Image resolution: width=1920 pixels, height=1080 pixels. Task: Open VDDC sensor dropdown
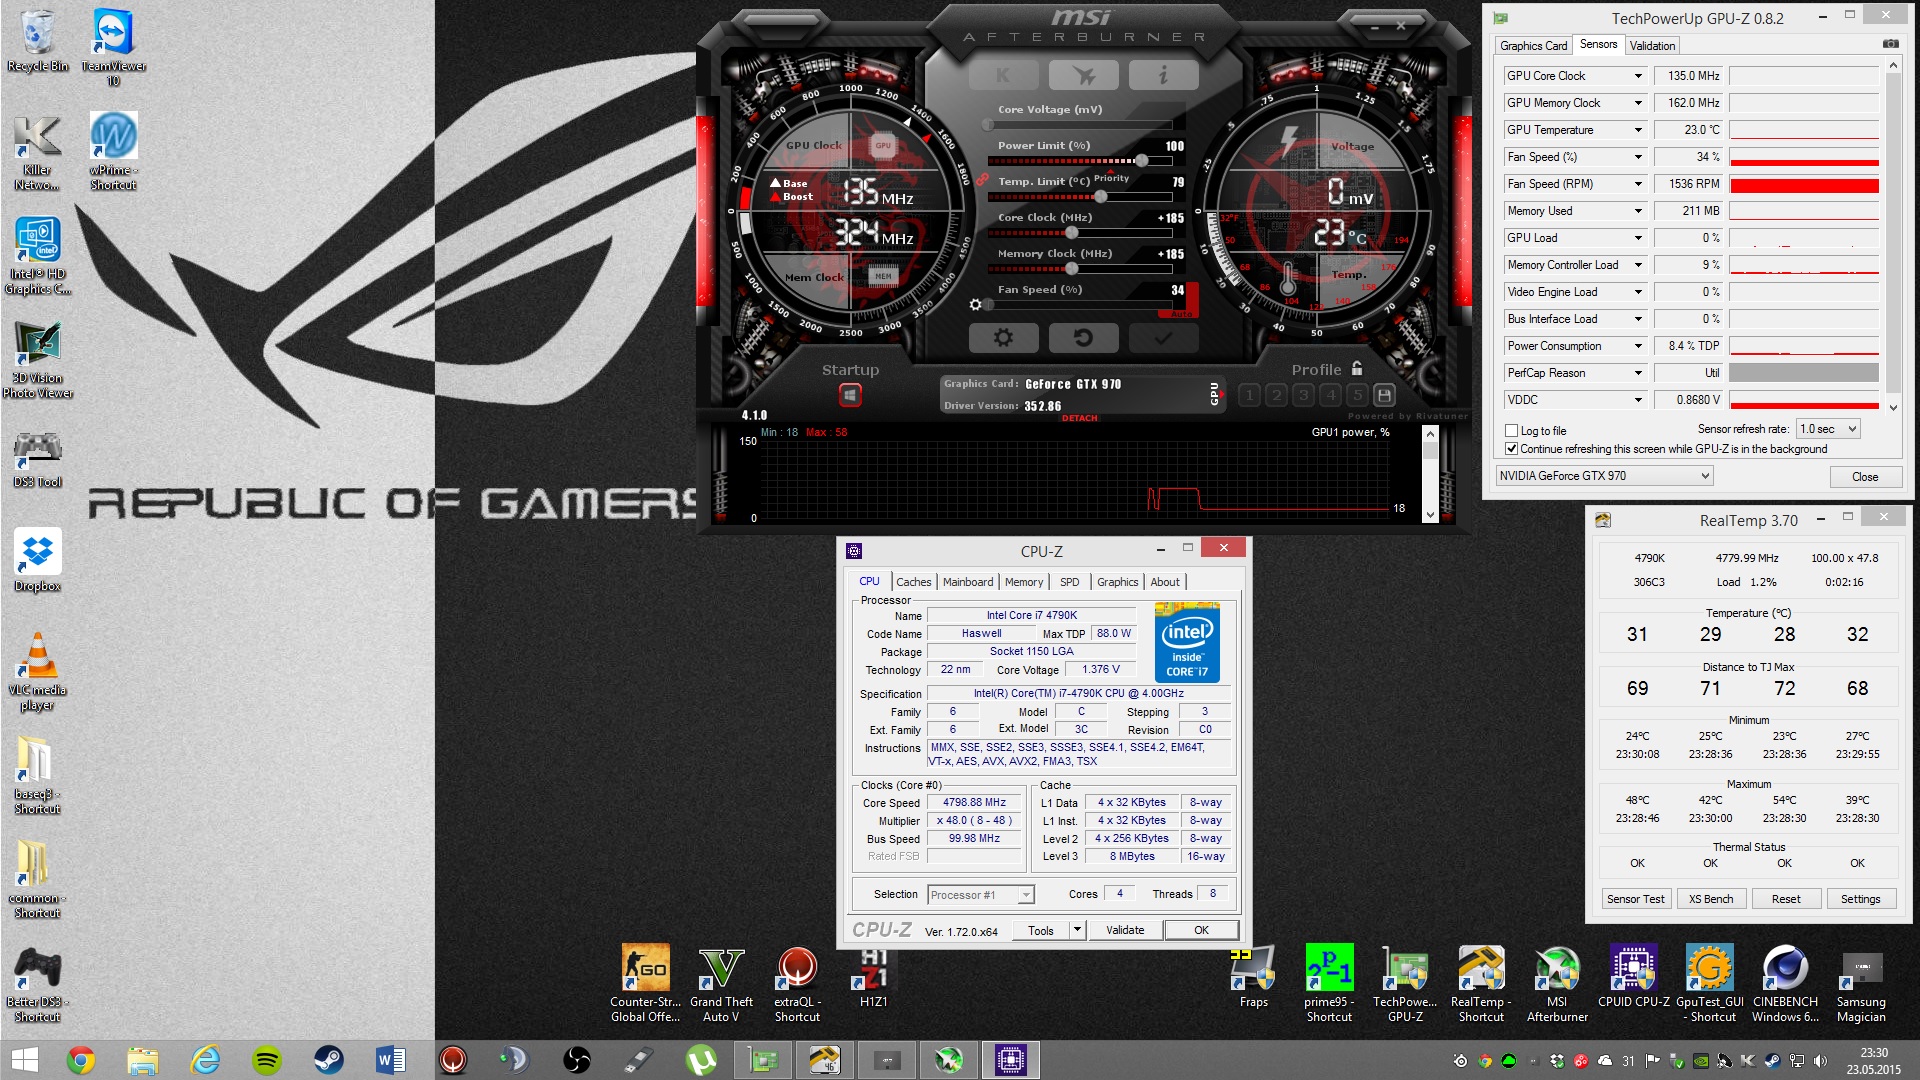coord(1638,400)
